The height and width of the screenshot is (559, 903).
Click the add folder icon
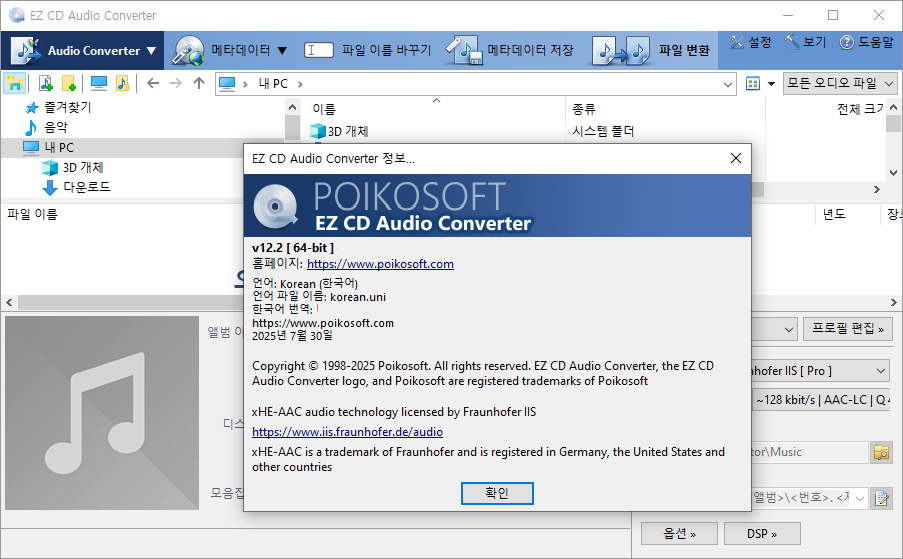pyautogui.click(x=69, y=83)
